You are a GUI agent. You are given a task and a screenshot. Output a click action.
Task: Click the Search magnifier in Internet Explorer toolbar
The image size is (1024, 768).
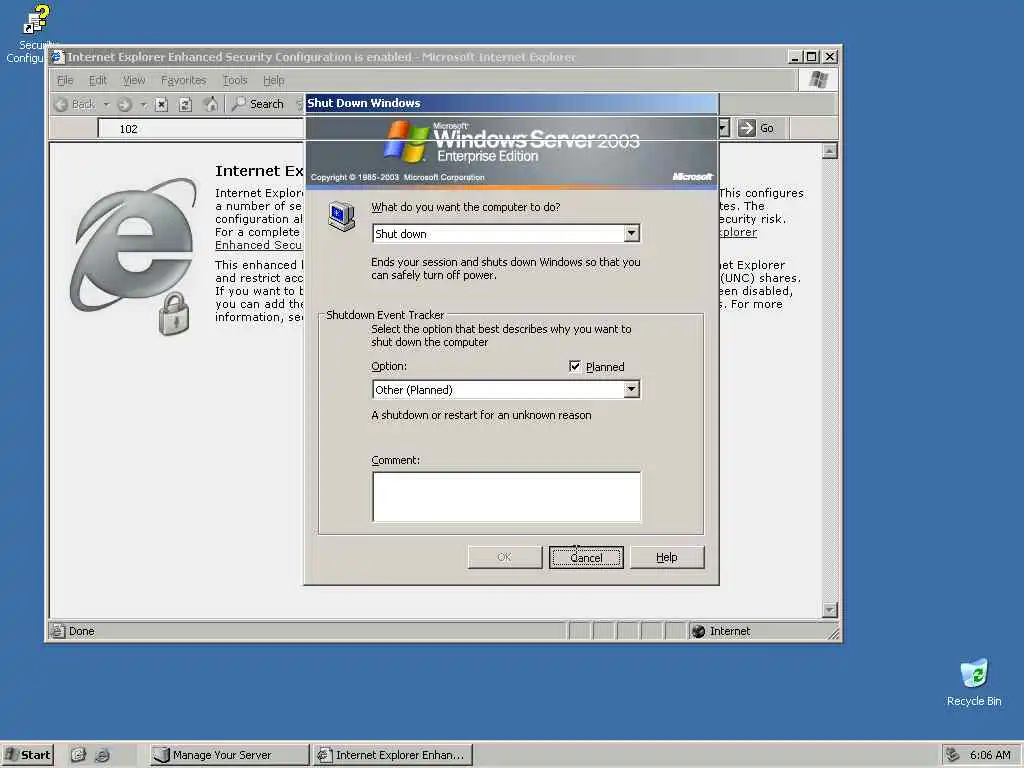[239, 104]
